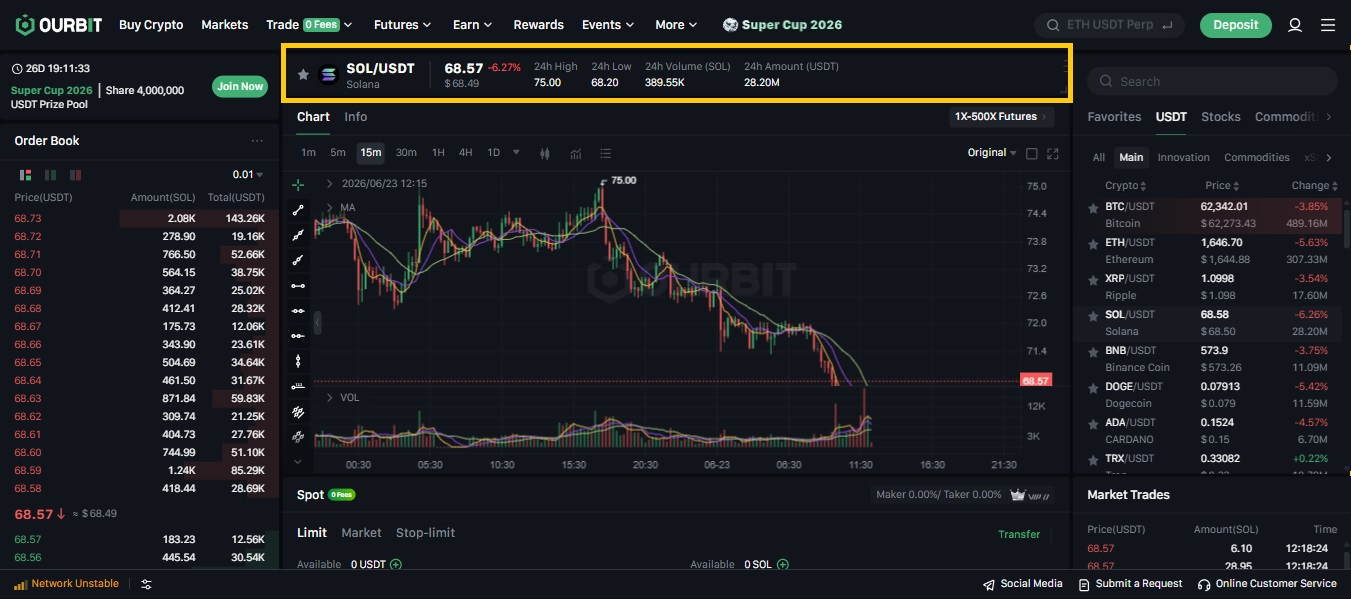The width and height of the screenshot is (1351, 599).
Task: Select the price label '123' drawing tool
Action: pyautogui.click(x=298, y=386)
